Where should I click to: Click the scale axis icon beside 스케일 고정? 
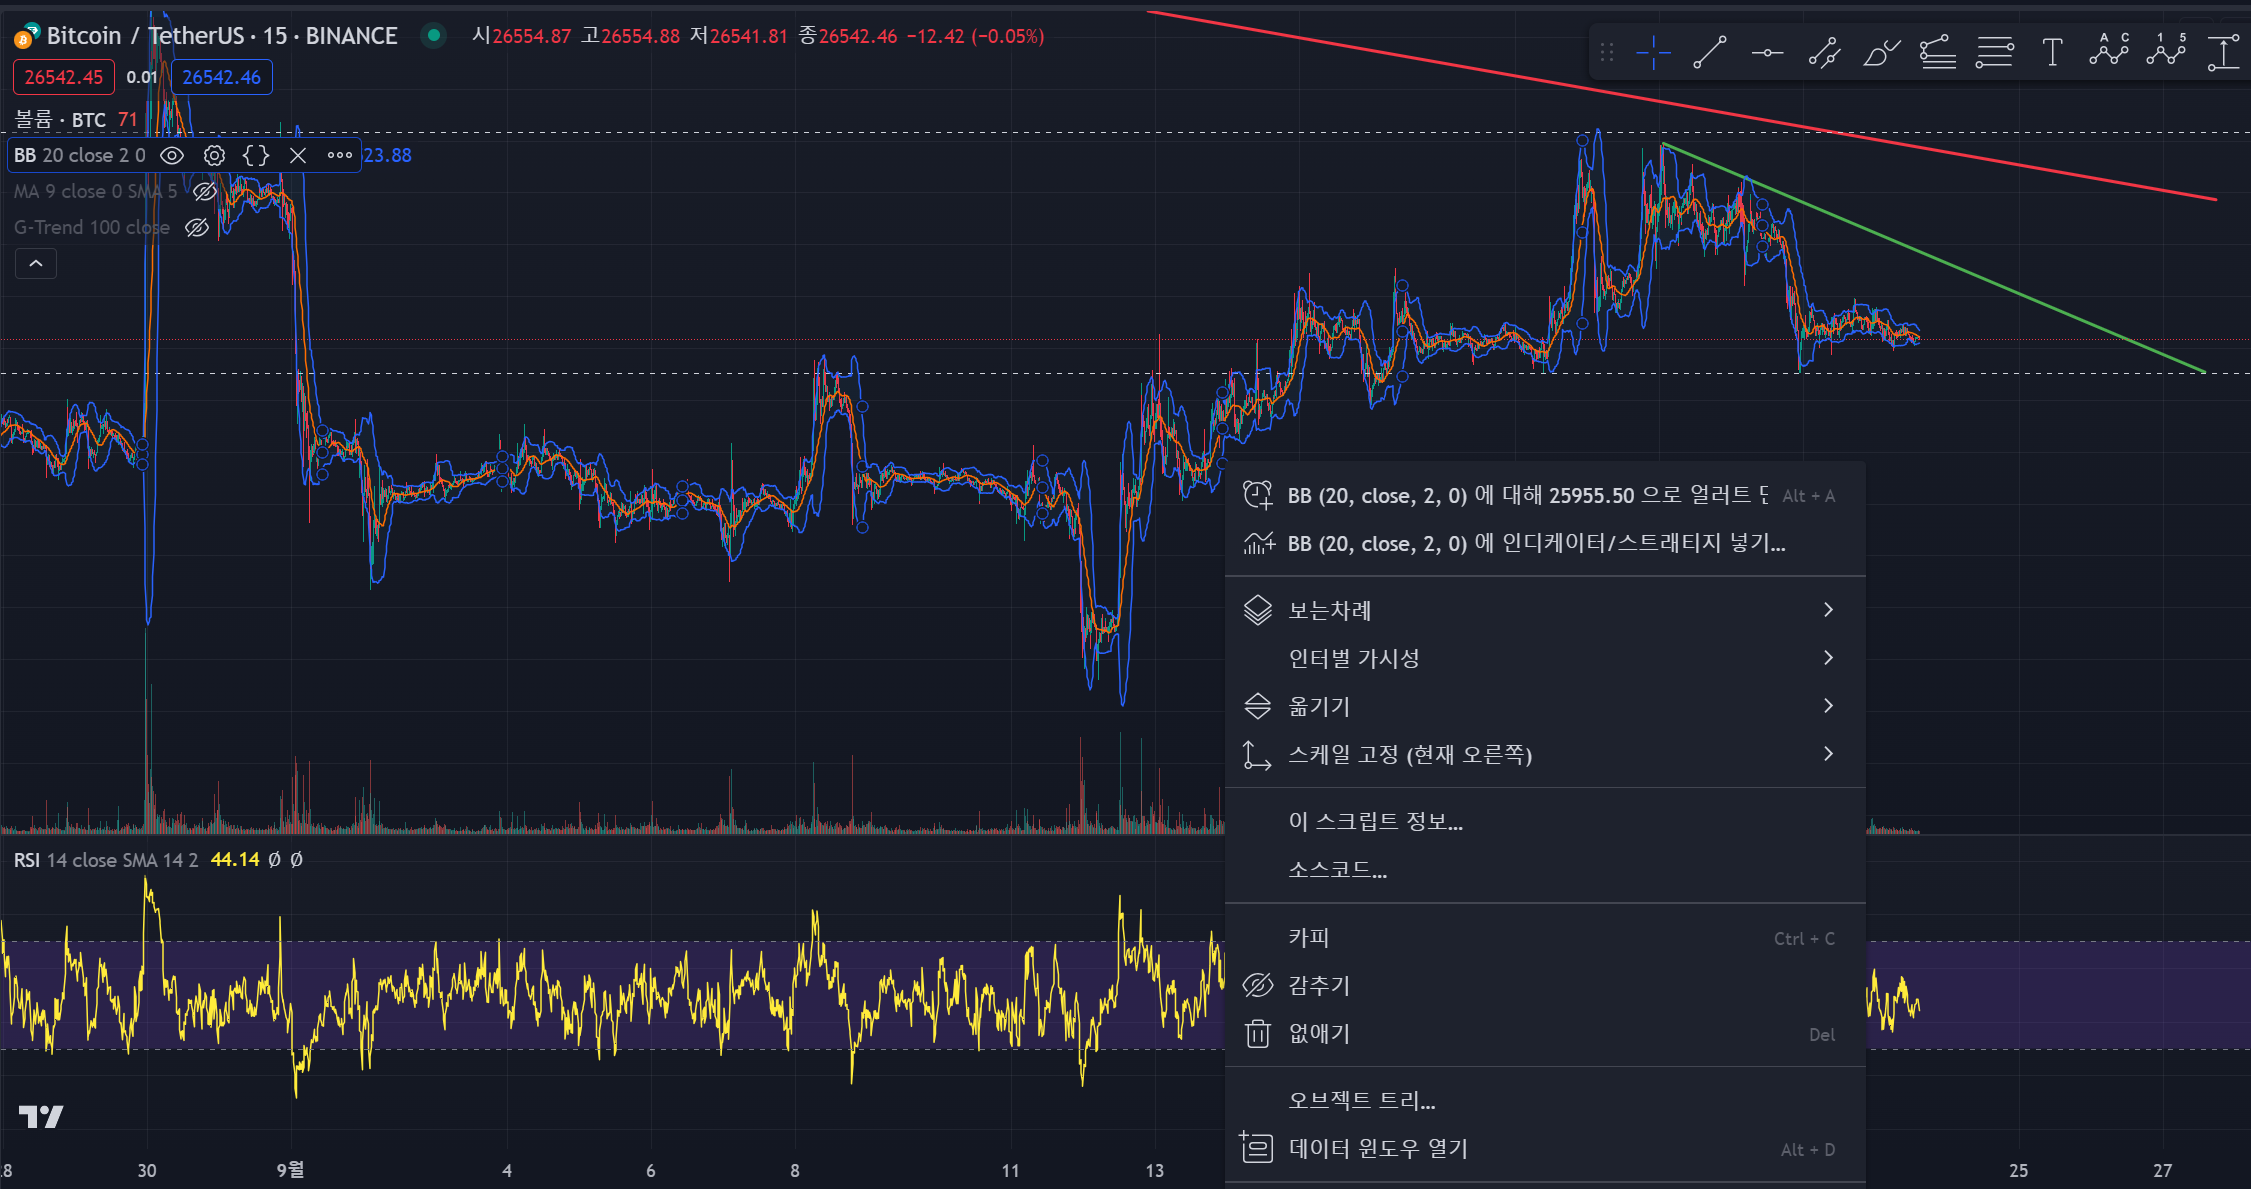(1256, 755)
